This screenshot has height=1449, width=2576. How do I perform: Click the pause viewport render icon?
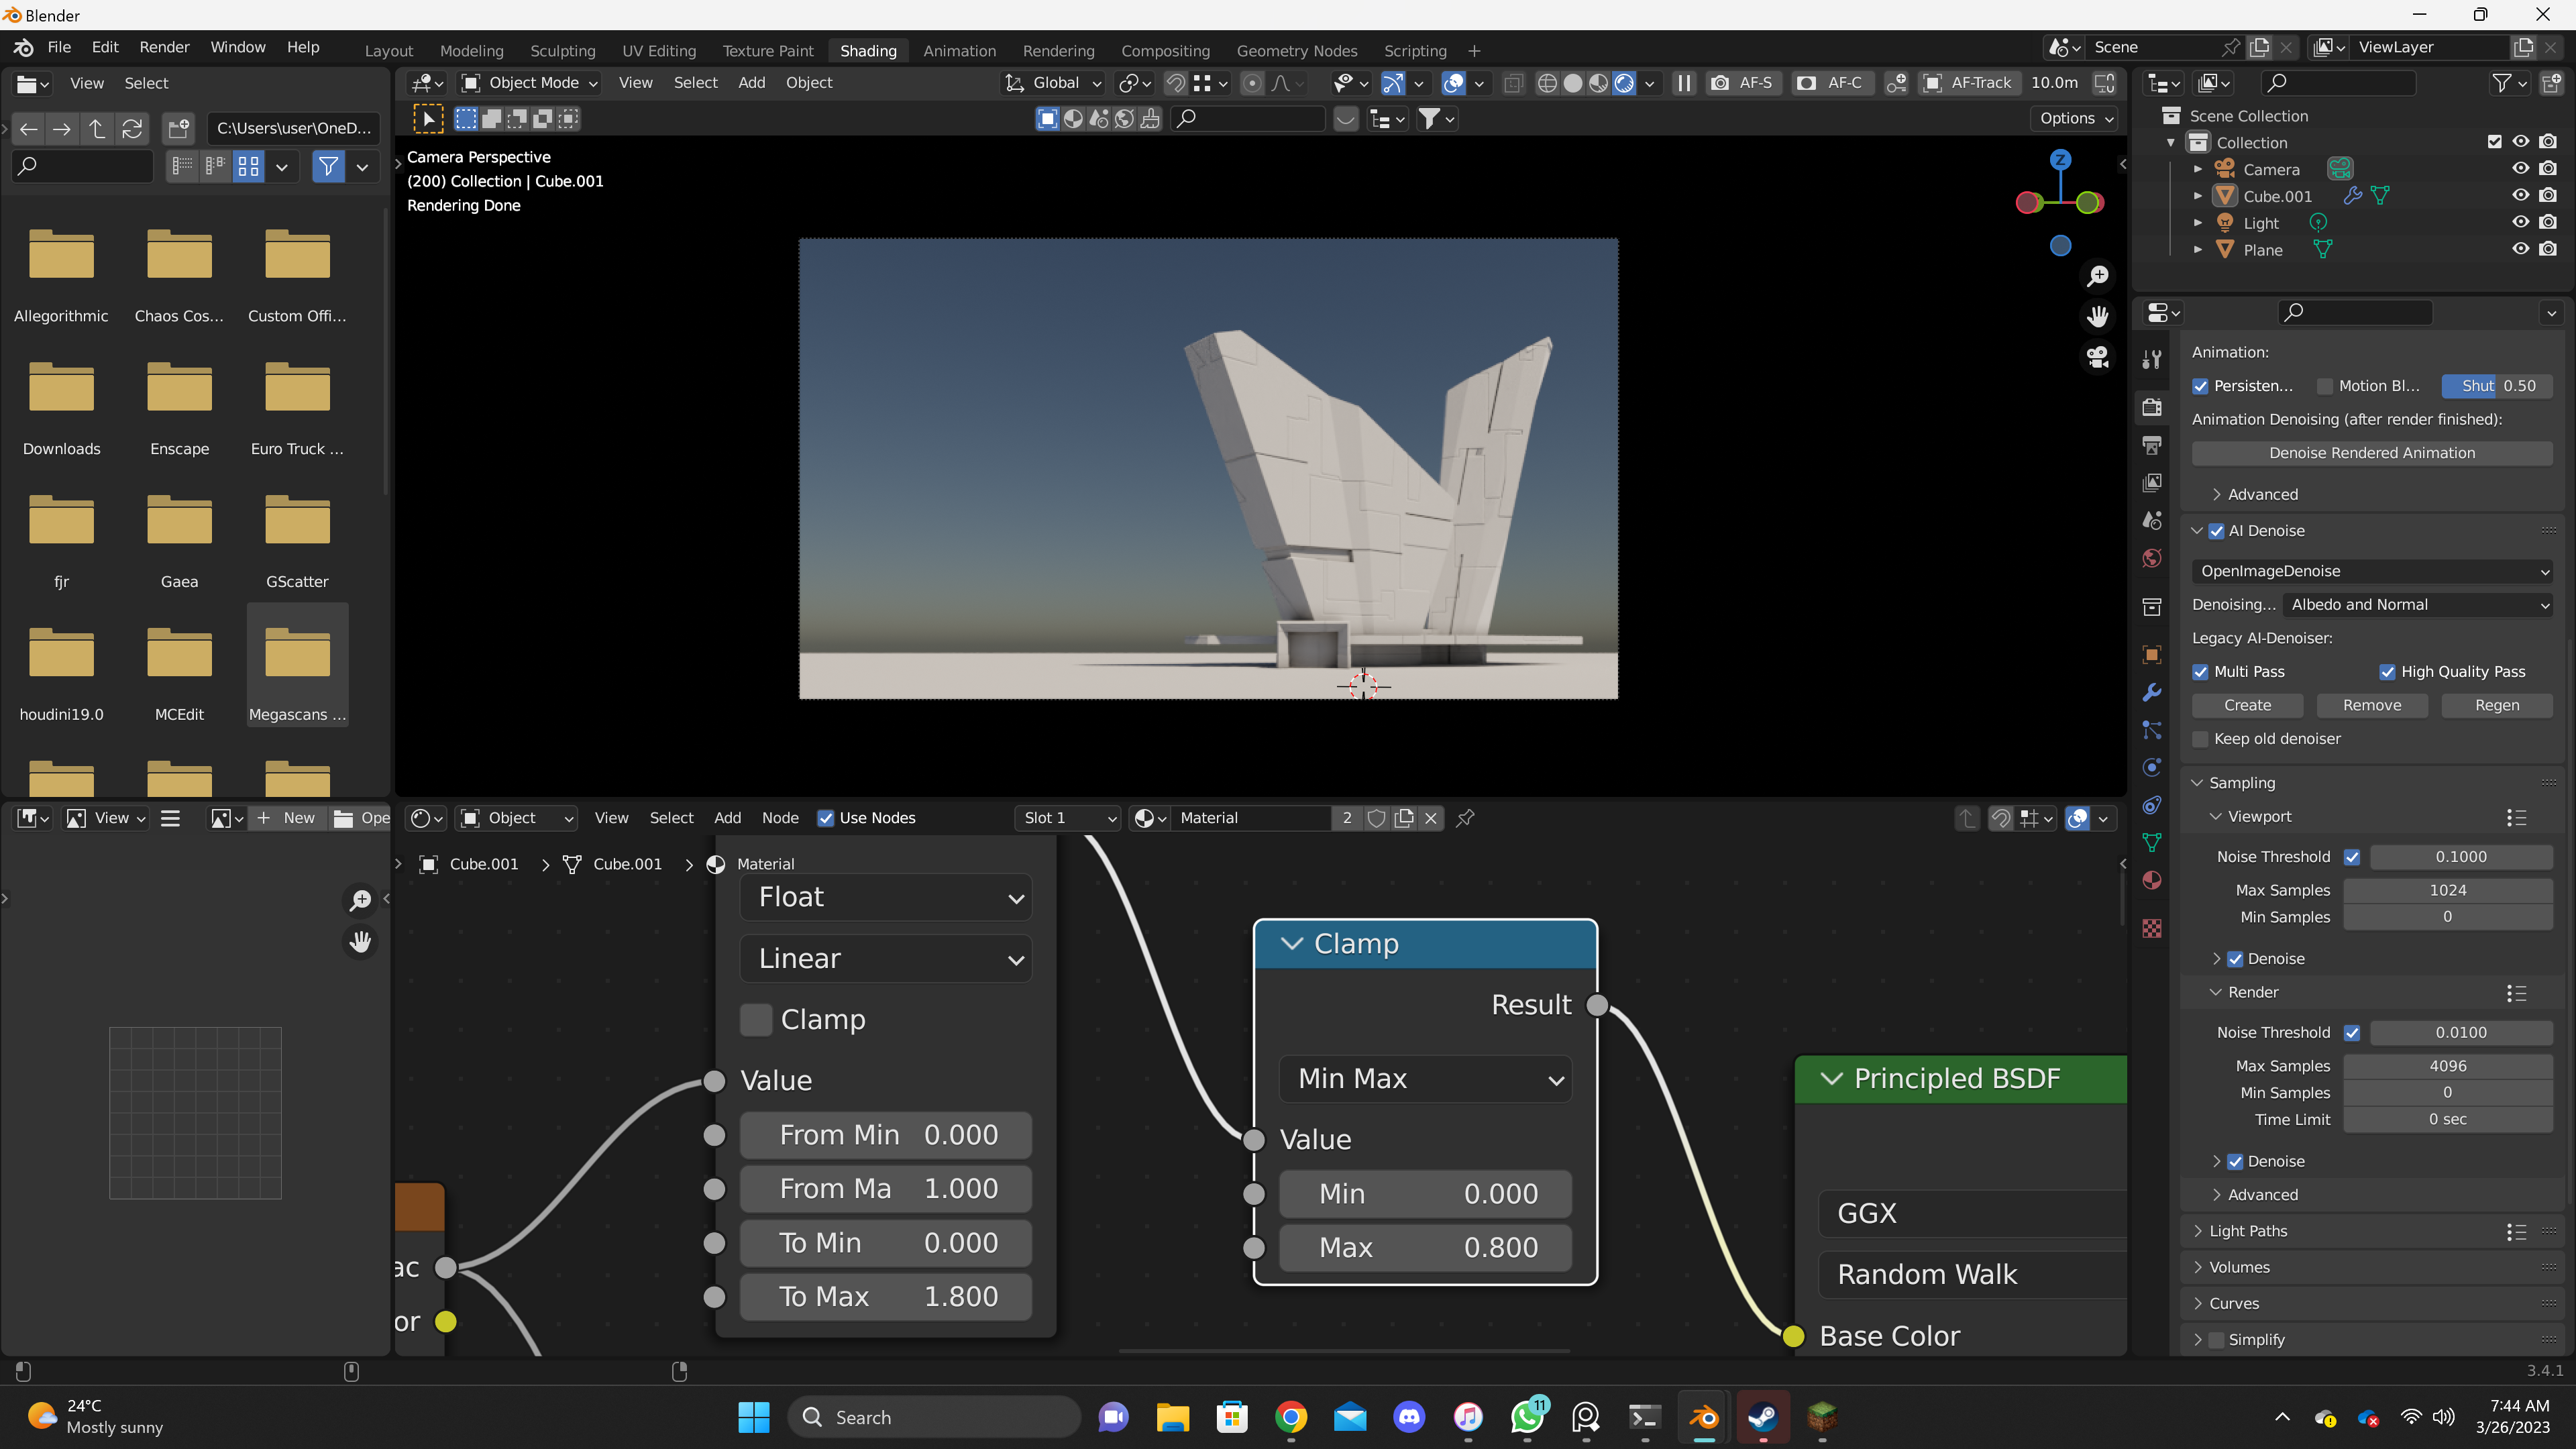pos(1684,83)
